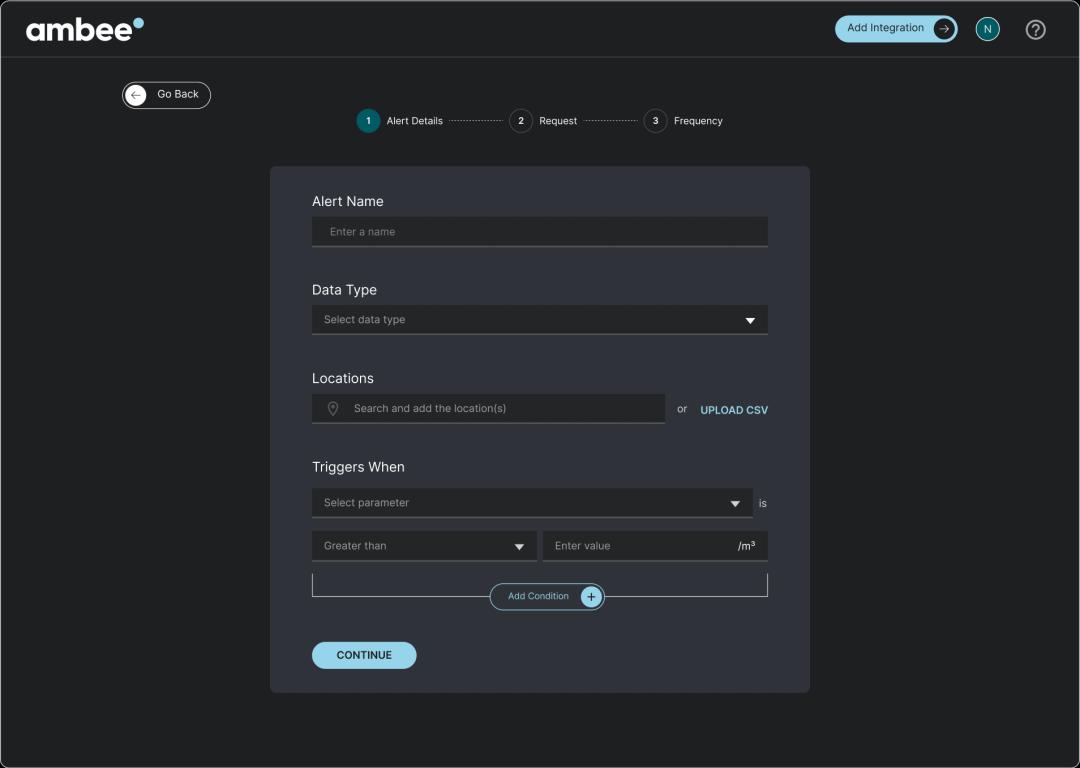Open the Select parameter dropdown

[x=531, y=503]
